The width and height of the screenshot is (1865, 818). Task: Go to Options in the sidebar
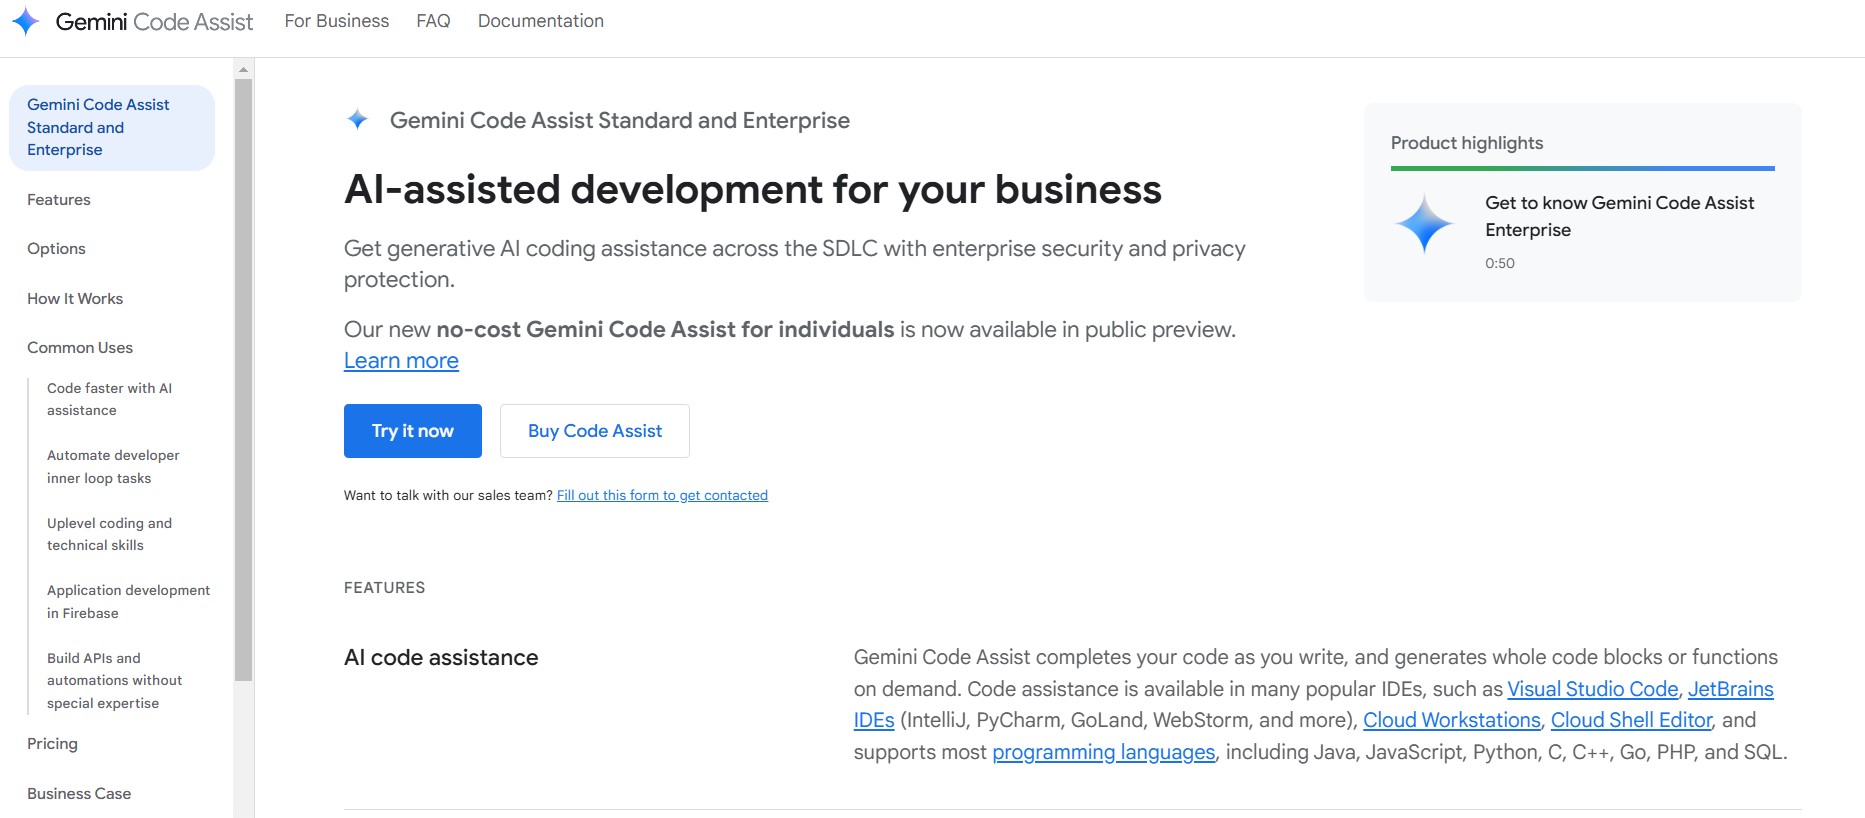[x=56, y=249]
